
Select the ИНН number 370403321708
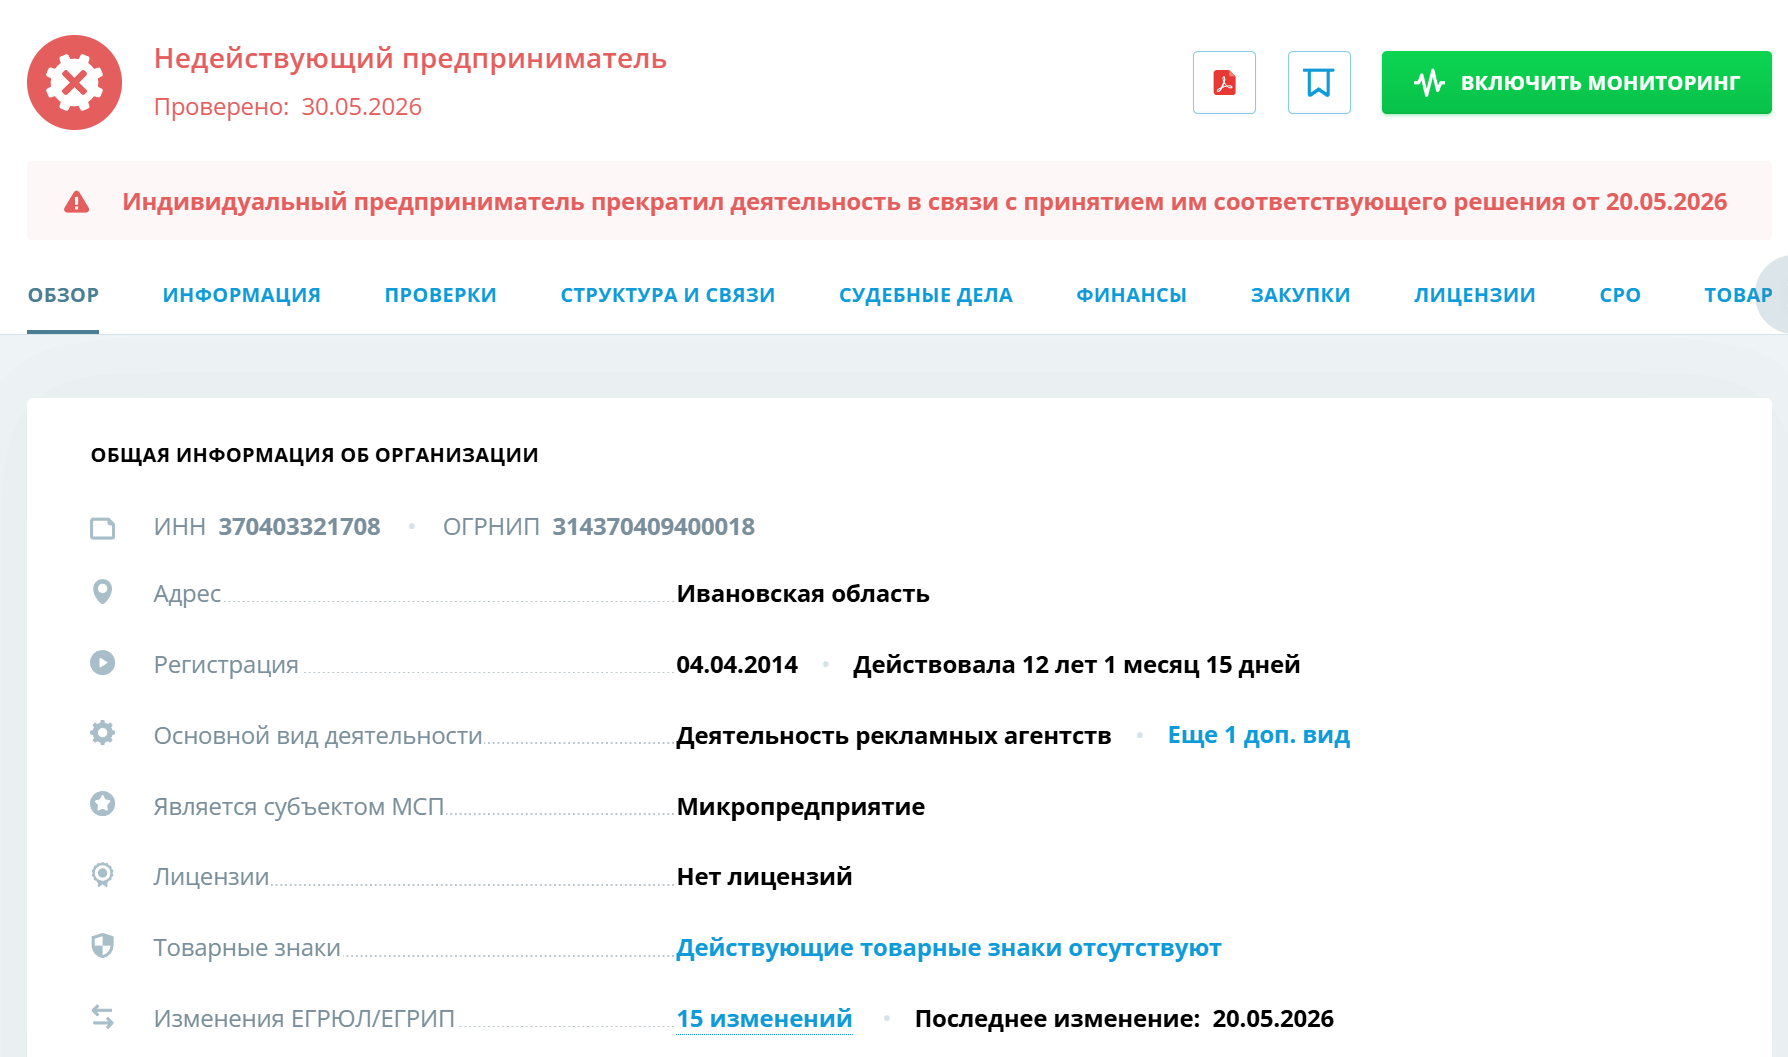pos(300,527)
